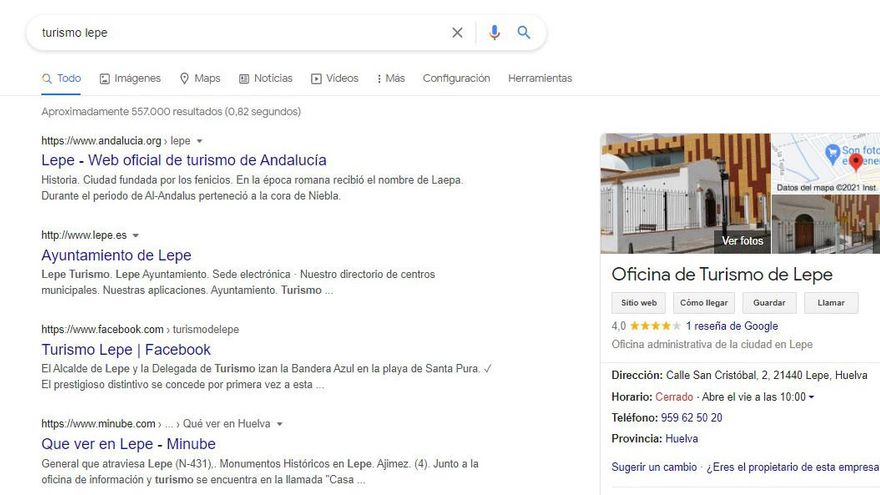The width and height of the screenshot is (880, 495).
Task: Open Herramientas search tools
Action: point(540,79)
